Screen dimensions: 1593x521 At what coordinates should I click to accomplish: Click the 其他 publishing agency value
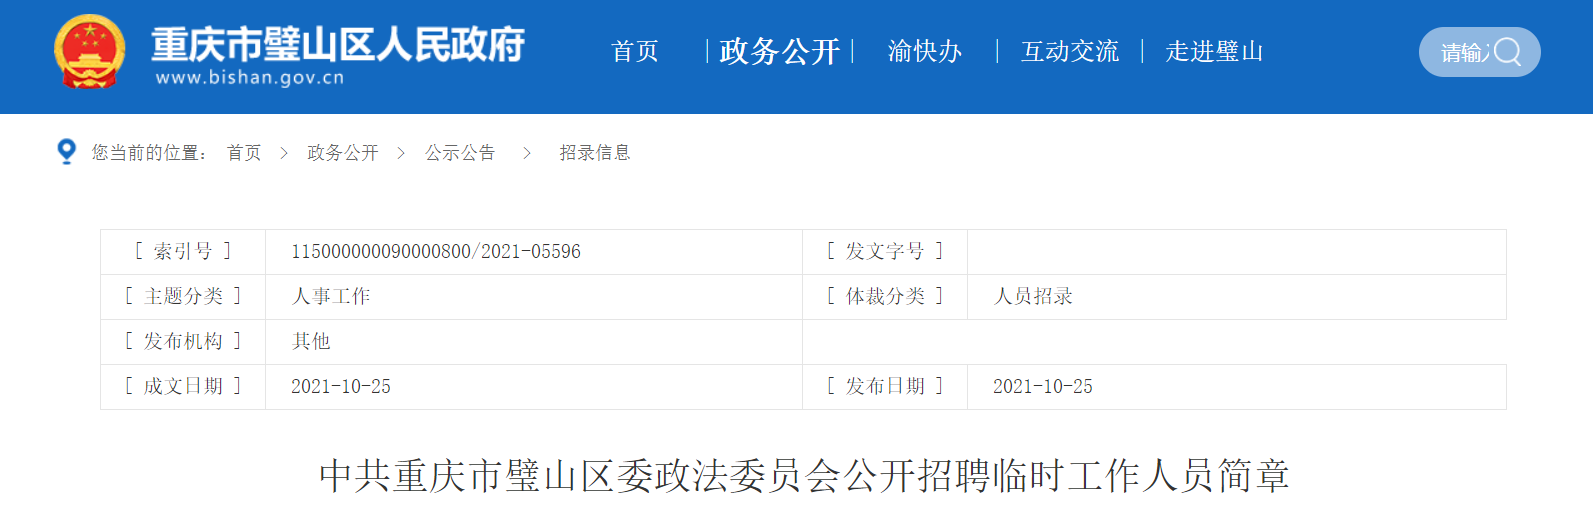311,342
